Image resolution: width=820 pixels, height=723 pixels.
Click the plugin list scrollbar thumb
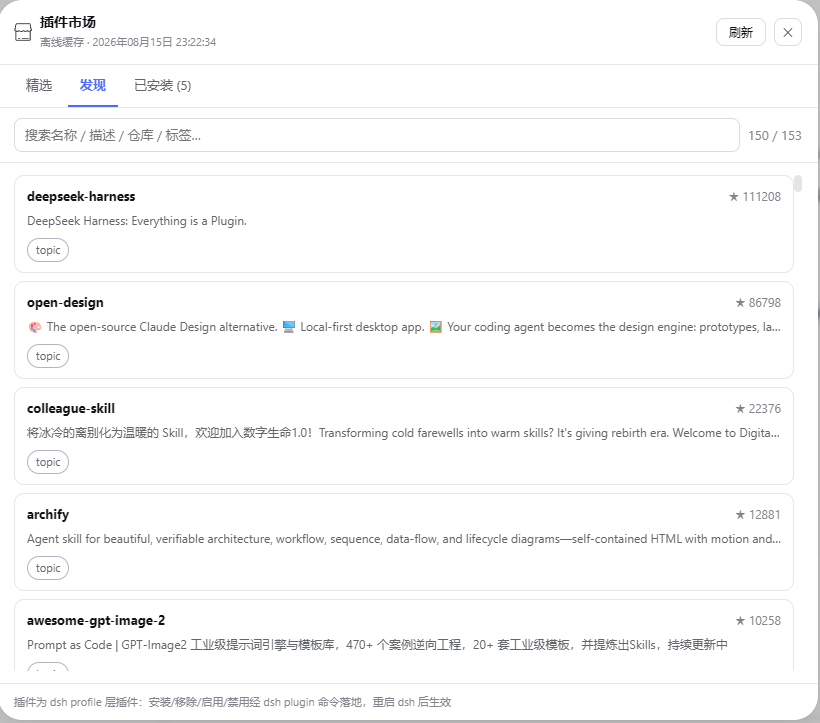click(x=798, y=184)
